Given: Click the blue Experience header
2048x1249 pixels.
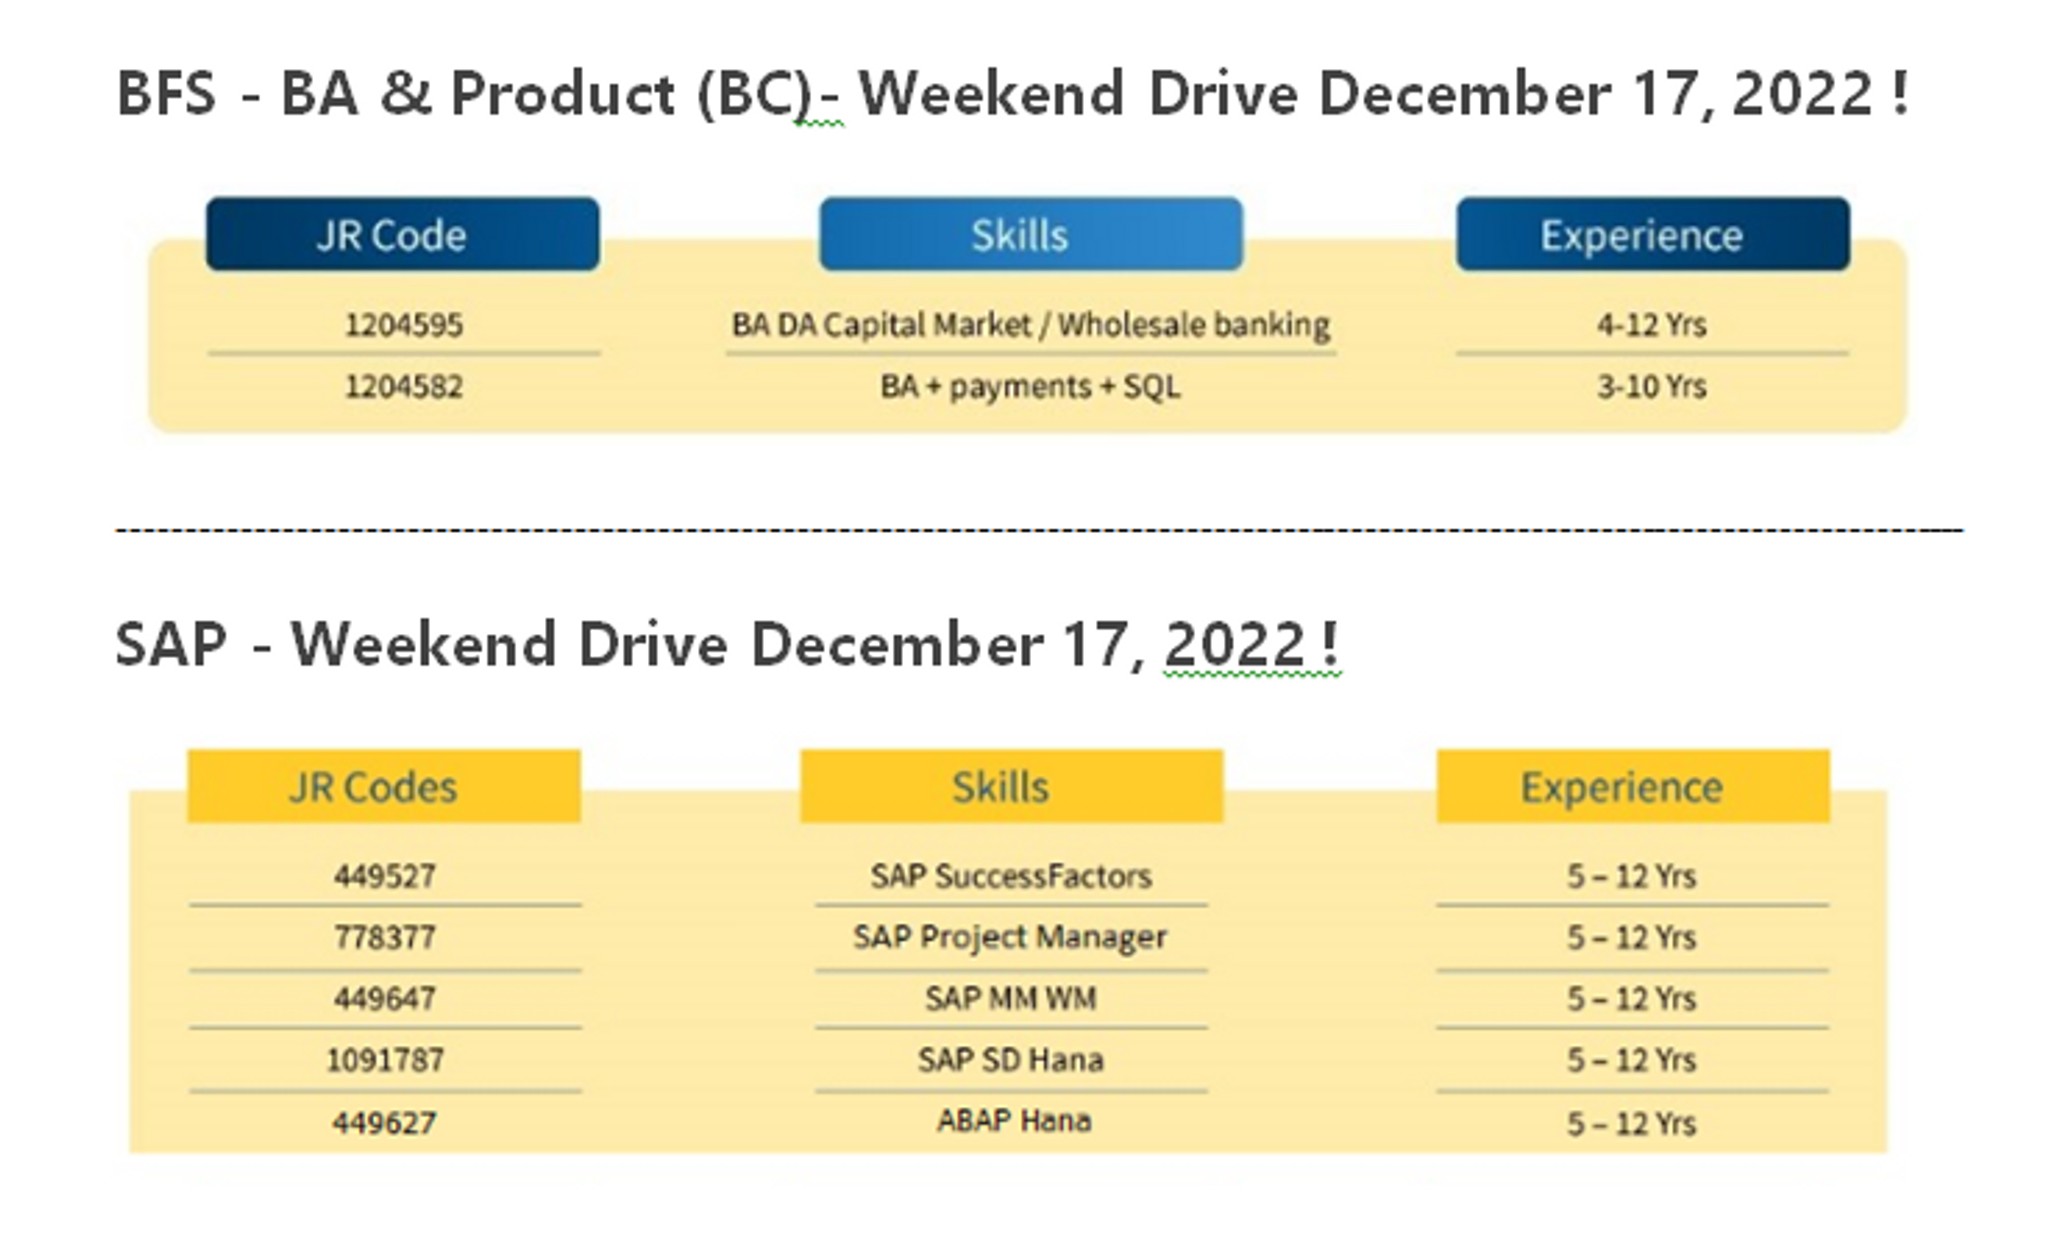Looking at the screenshot, I should coord(1653,234).
